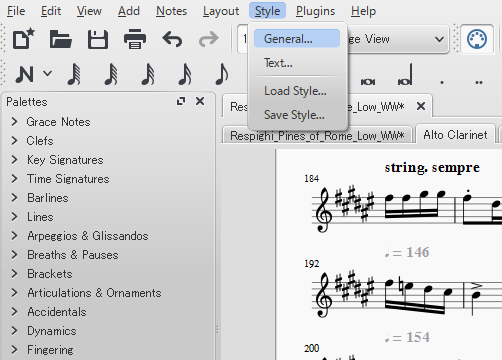Expand the Fingering palette
Image resolution: width=502 pixels, height=360 pixels.
pyautogui.click(x=14, y=350)
